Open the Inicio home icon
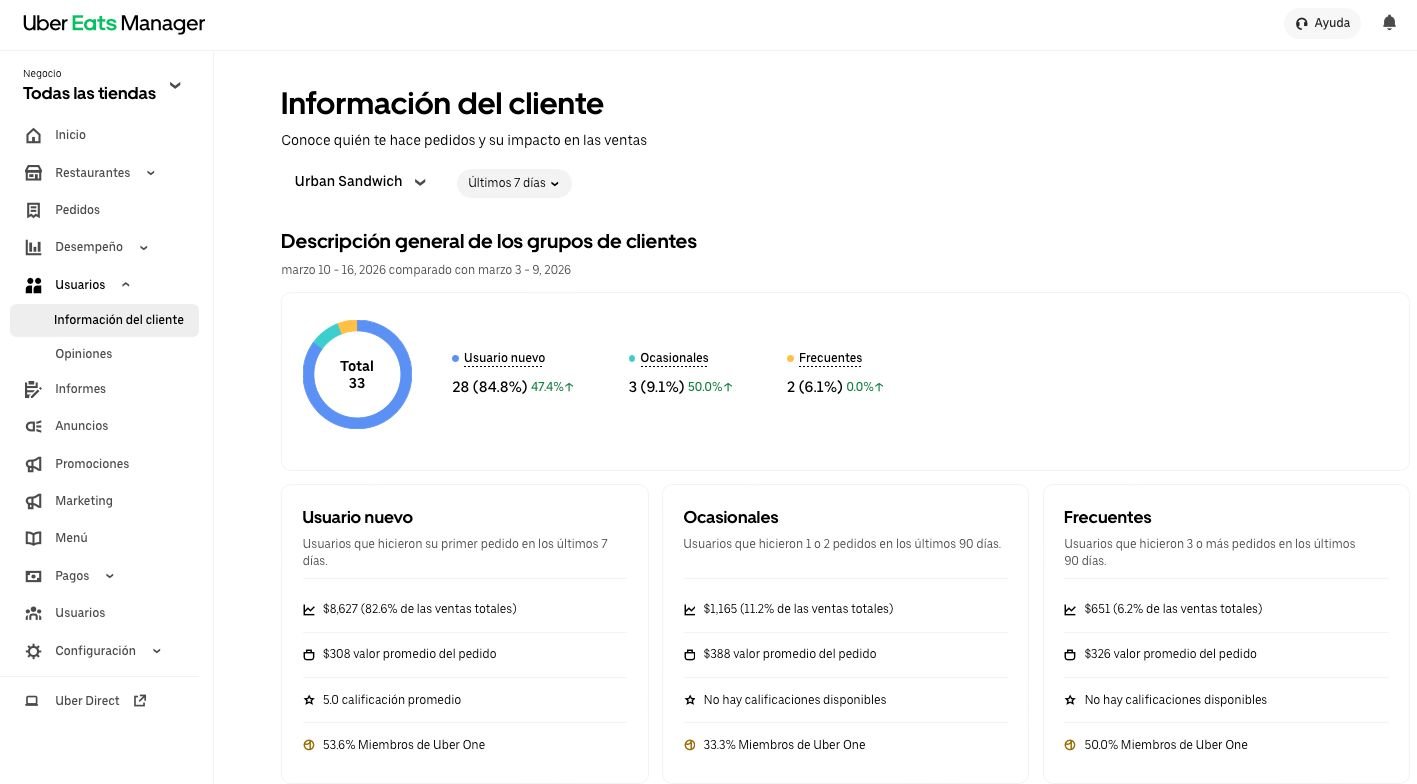The width and height of the screenshot is (1417, 784). click(34, 136)
